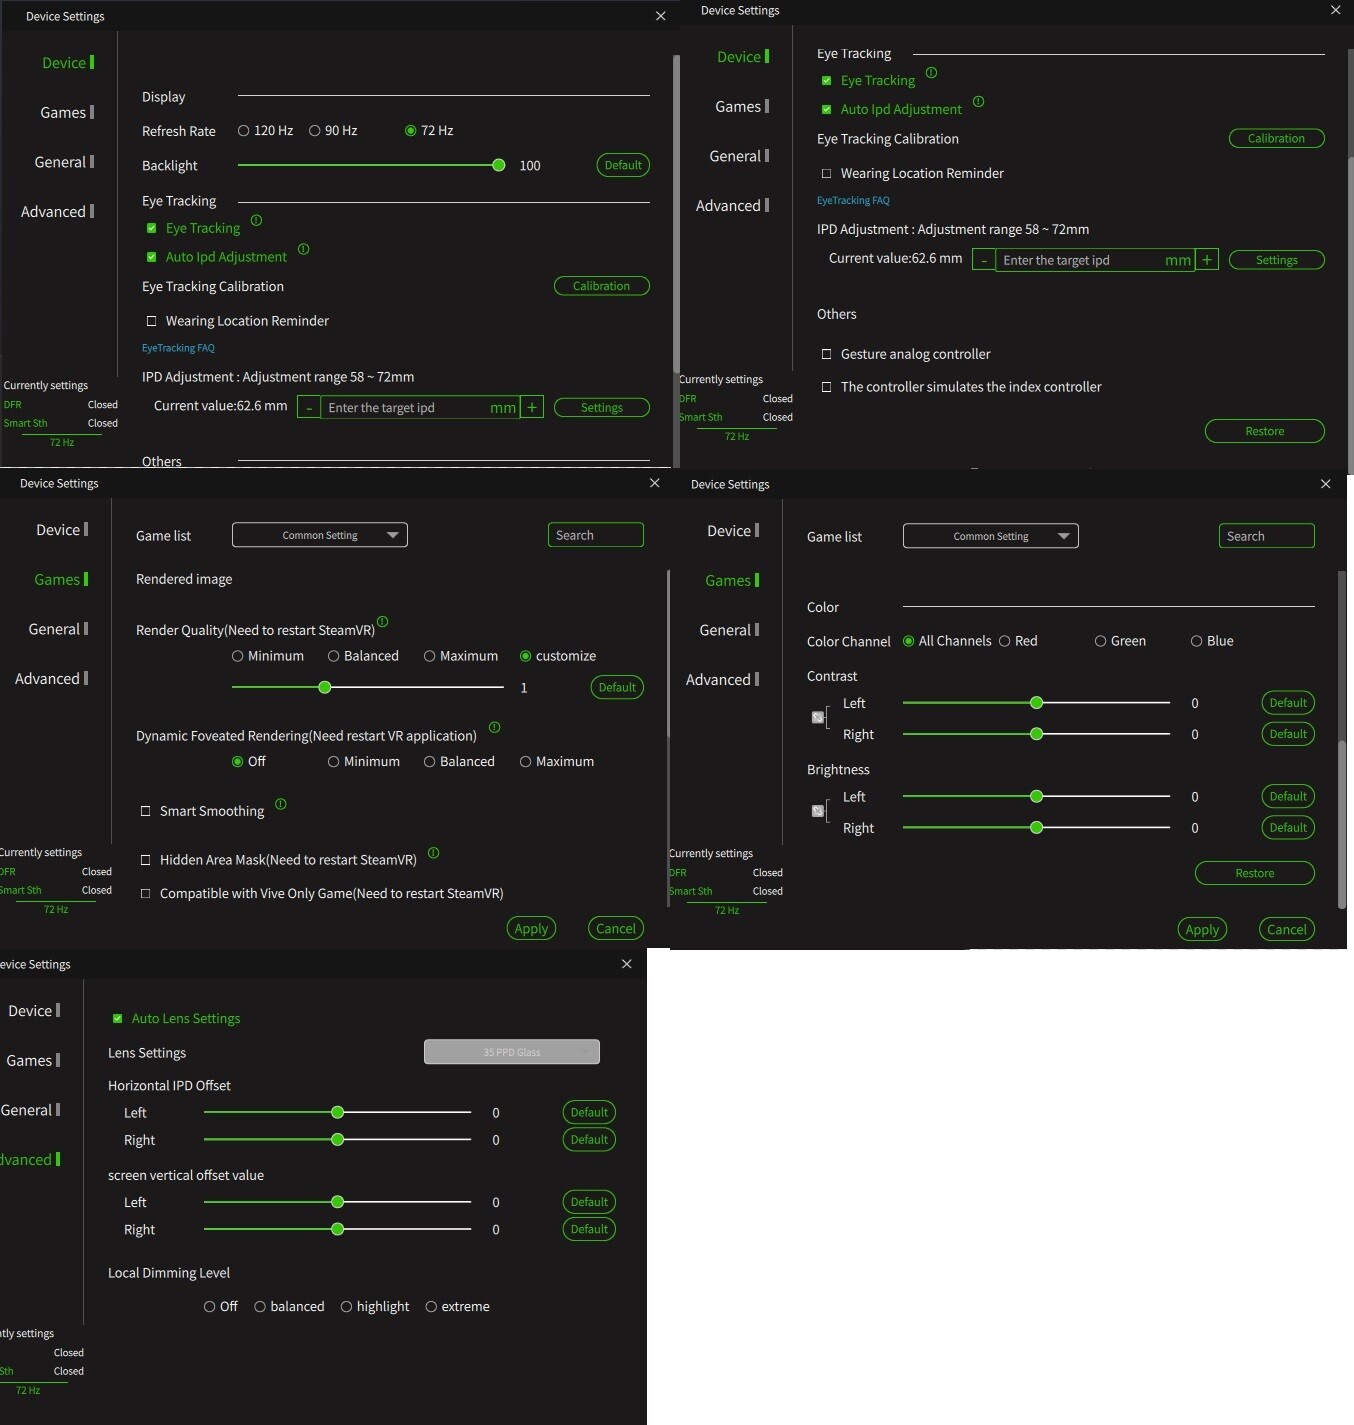Click the minus IPD button in Gesture analog controller window
Viewport: 1354px width, 1425px height.
tap(984, 260)
